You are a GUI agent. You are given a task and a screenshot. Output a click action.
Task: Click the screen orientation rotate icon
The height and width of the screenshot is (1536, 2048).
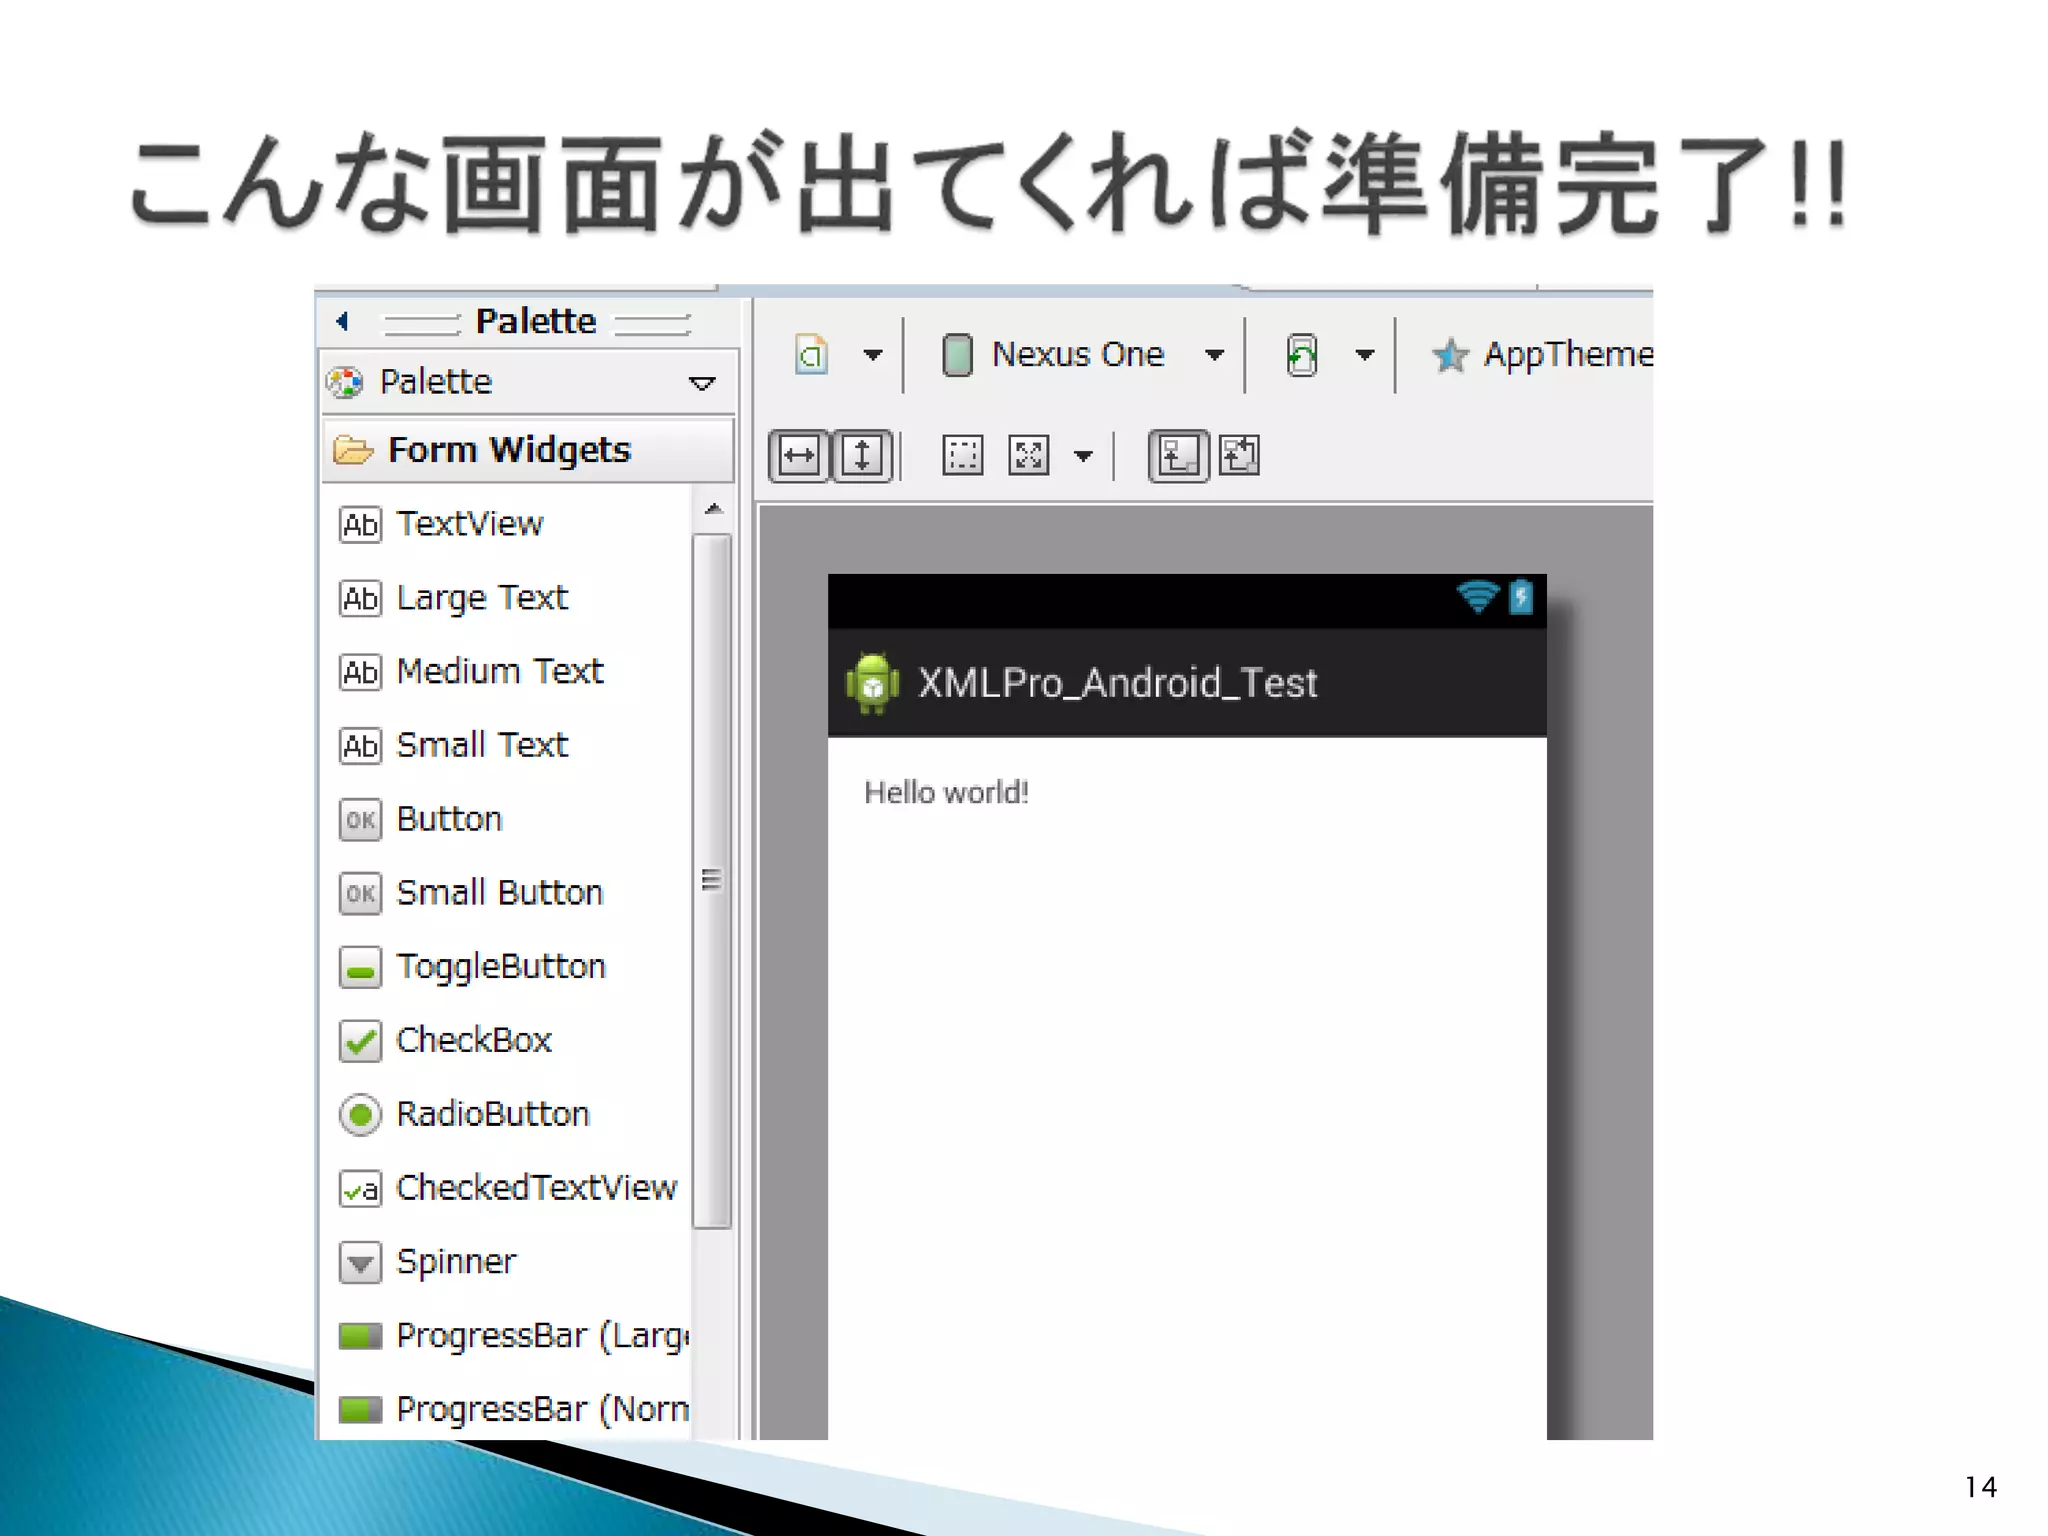pos(1301,354)
